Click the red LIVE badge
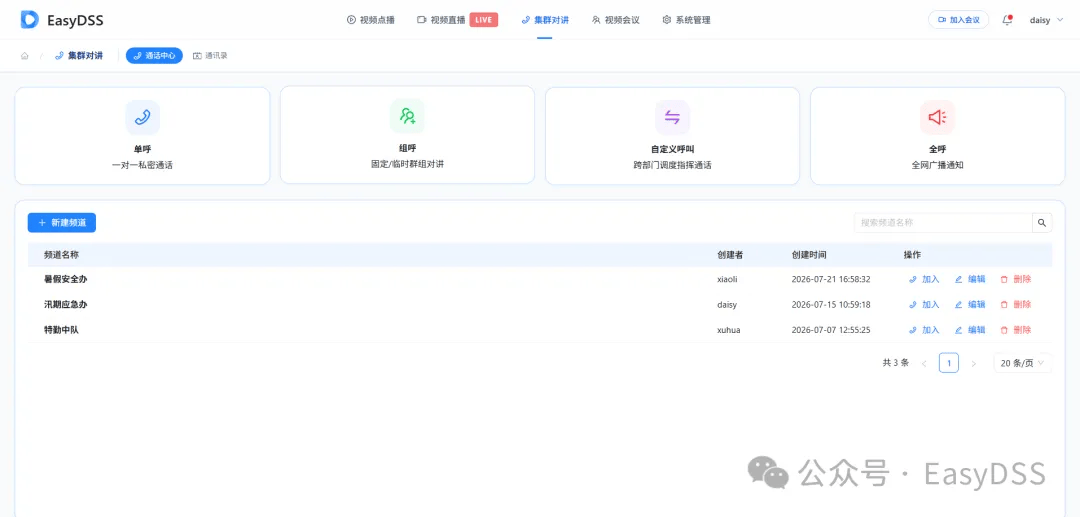This screenshot has height=517, width=1080. click(484, 20)
